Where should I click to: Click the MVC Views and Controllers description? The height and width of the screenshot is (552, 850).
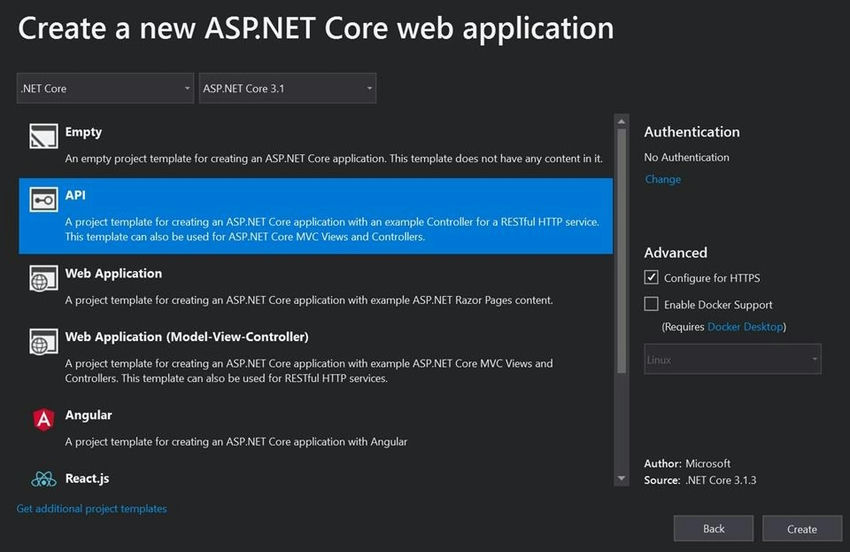tap(309, 371)
